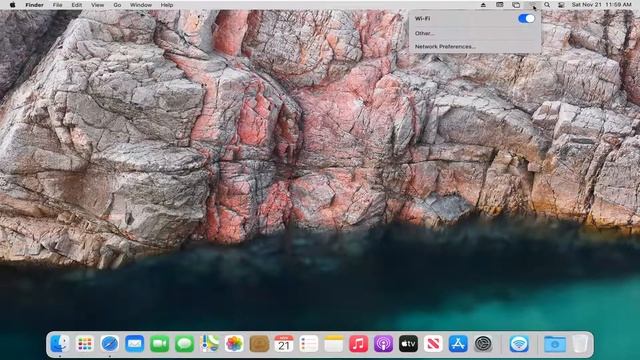The image size is (640, 360).
Task: Launch Photos from the Dock
Action: coord(234,344)
